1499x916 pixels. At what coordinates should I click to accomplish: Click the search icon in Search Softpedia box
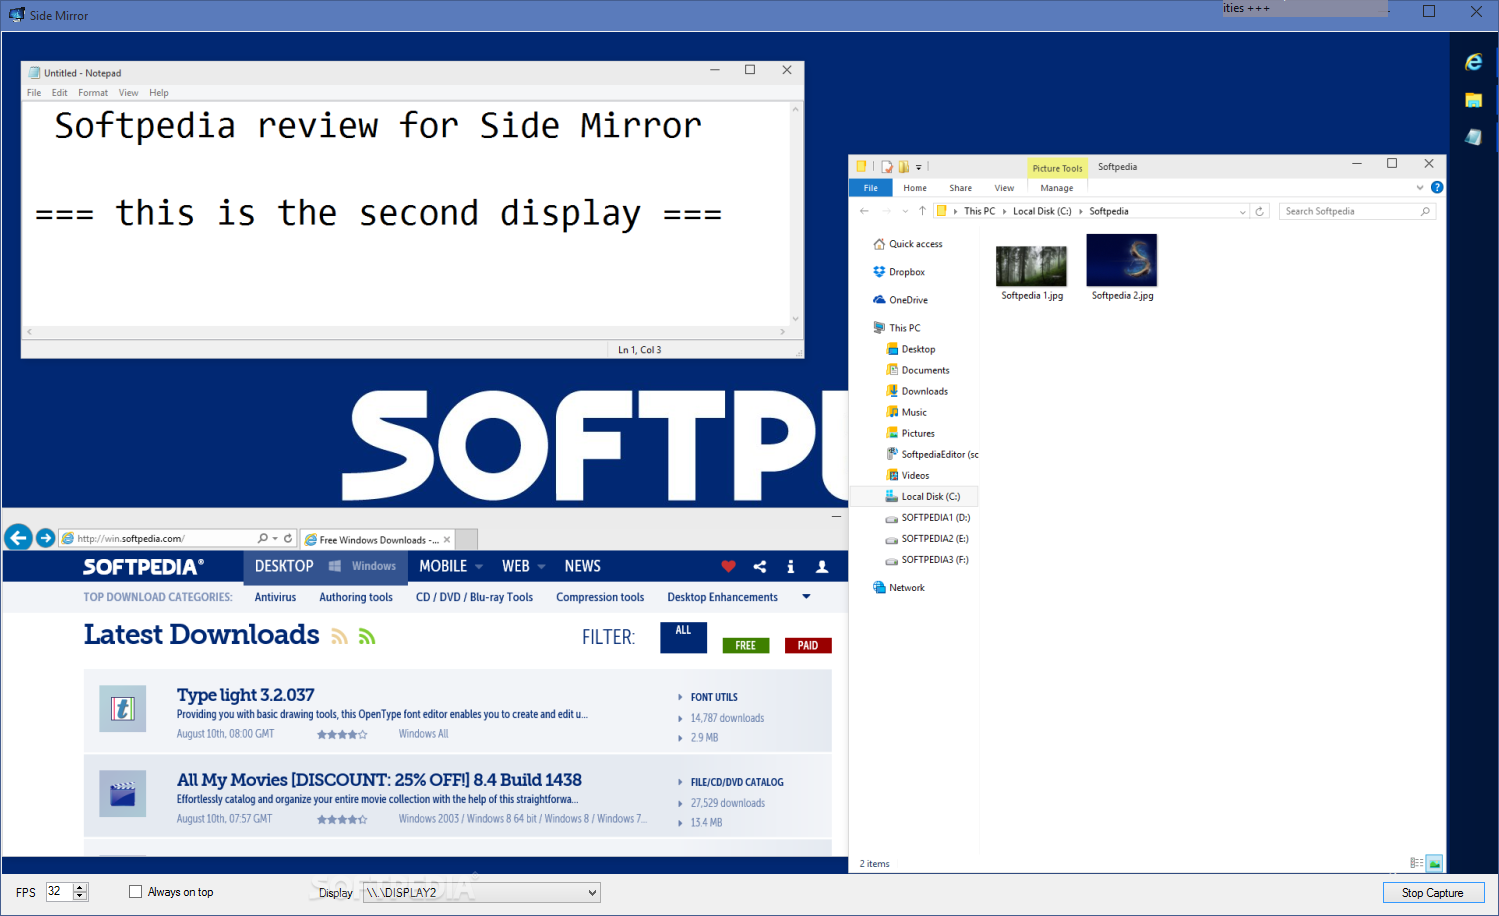[1425, 211]
